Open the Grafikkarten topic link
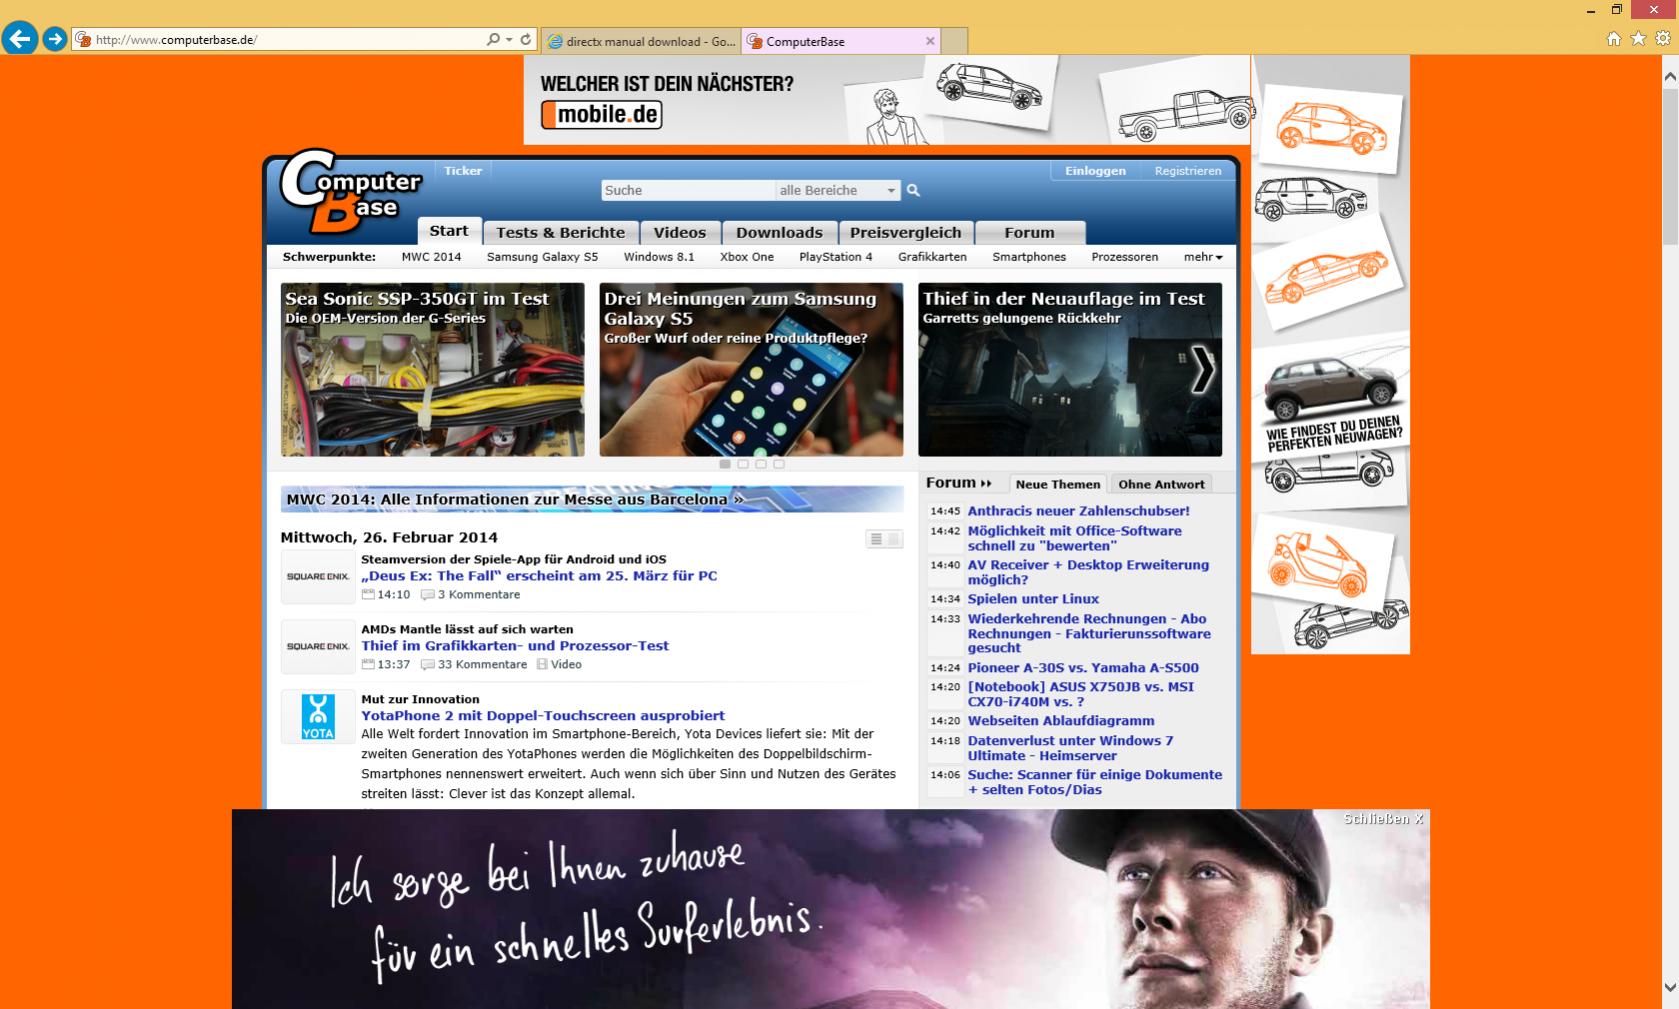The image size is (1679, 1009). [x=932, y=257]
